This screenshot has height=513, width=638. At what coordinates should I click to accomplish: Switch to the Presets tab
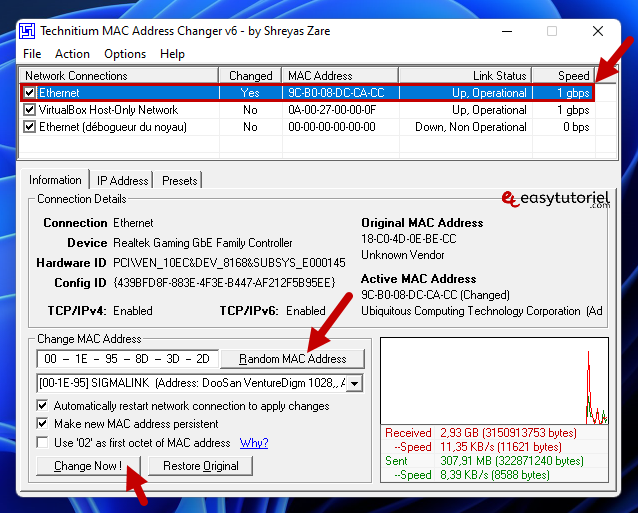[x=179, y=180]
